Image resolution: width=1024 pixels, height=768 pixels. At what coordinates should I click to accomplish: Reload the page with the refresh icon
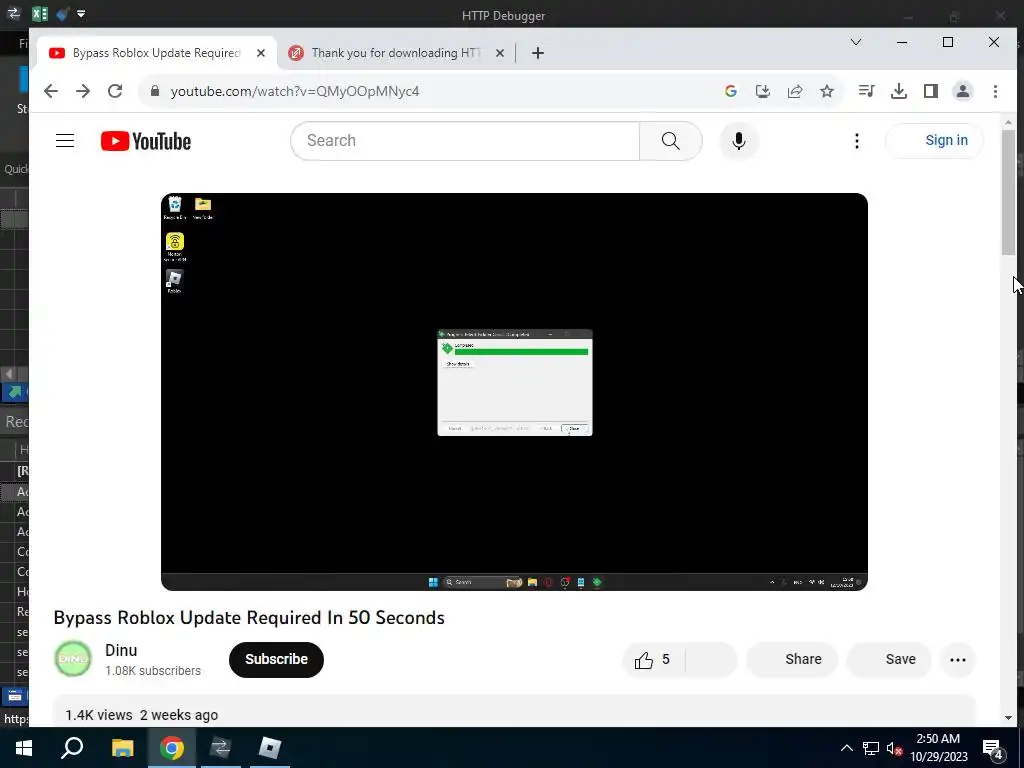point(115,91)
